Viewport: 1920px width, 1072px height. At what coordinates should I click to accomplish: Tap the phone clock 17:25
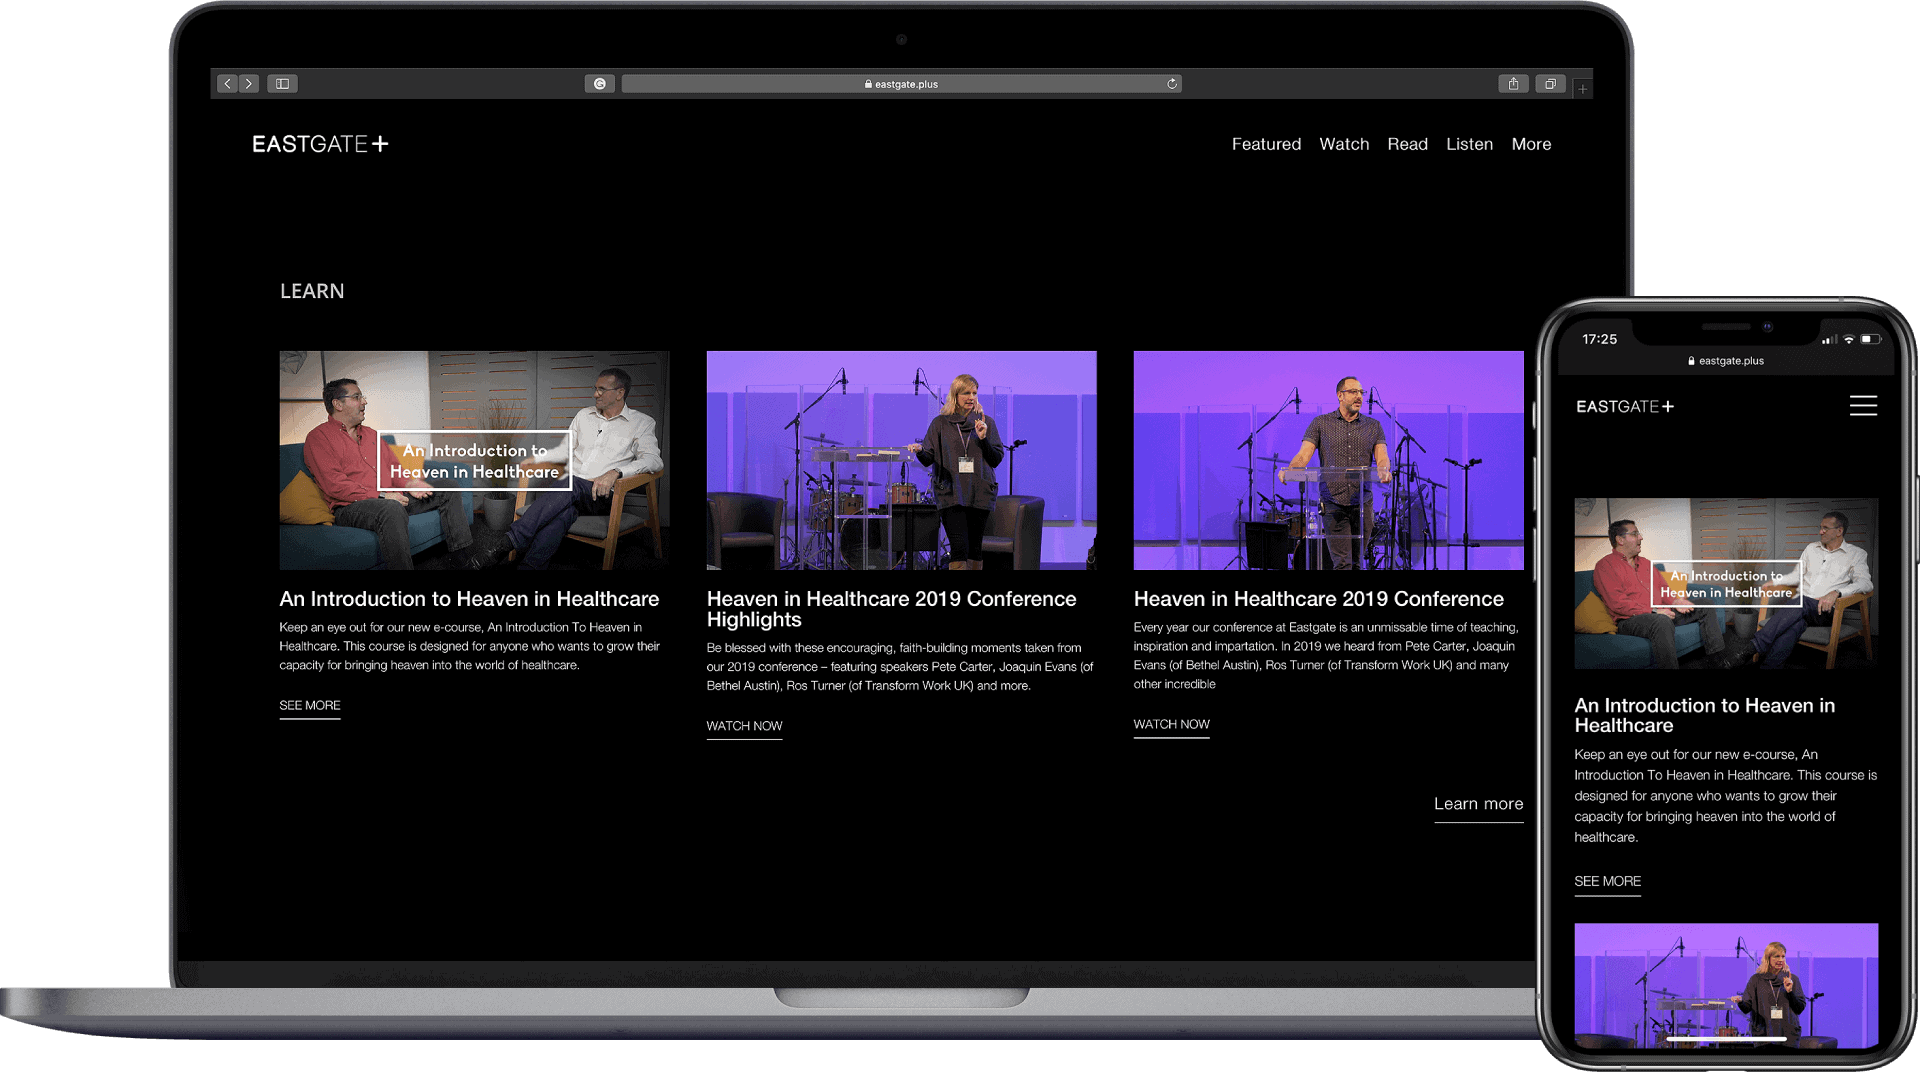pyautogui.click(x=1599, y=340)
